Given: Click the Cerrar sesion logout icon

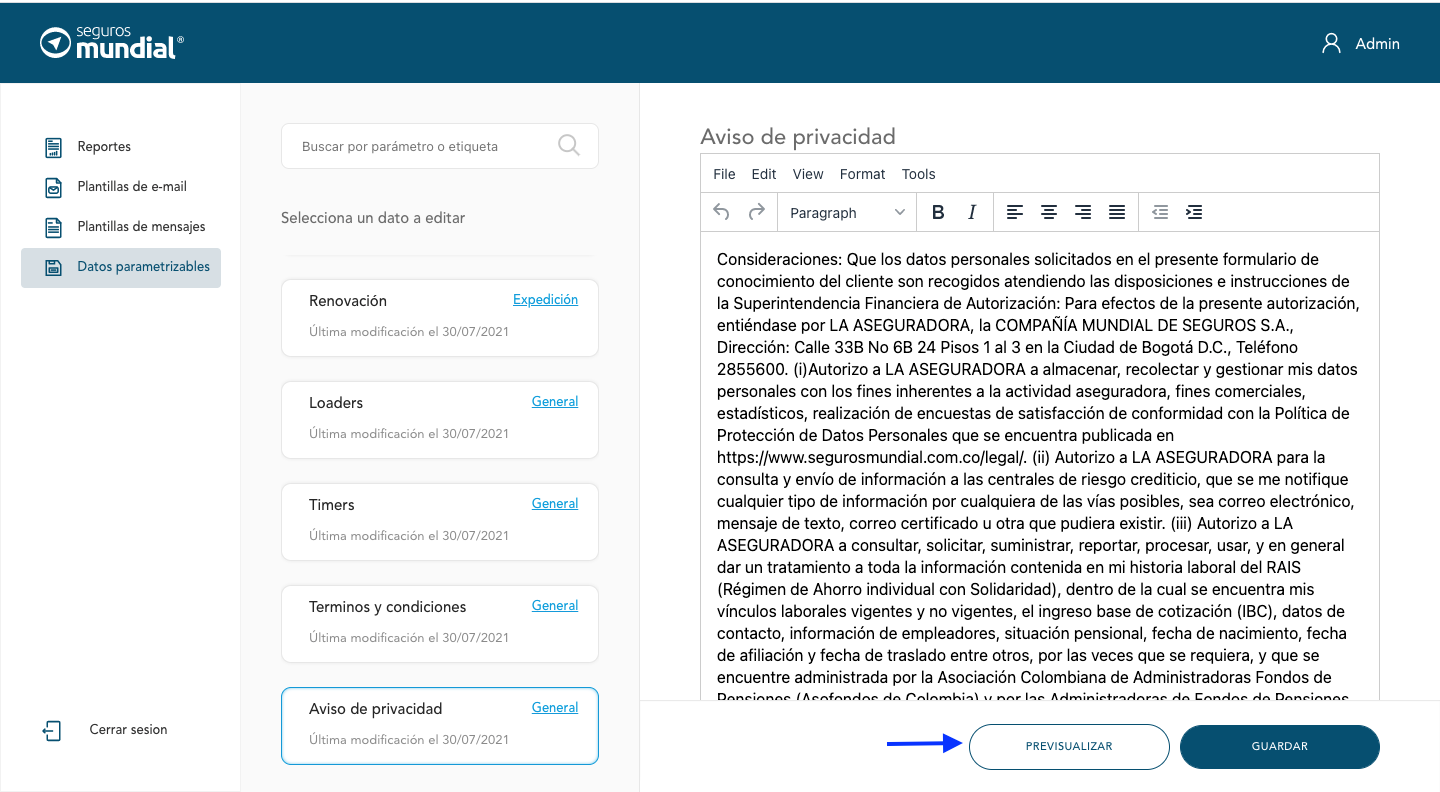Looking at the screenshot, I should 52,730.
